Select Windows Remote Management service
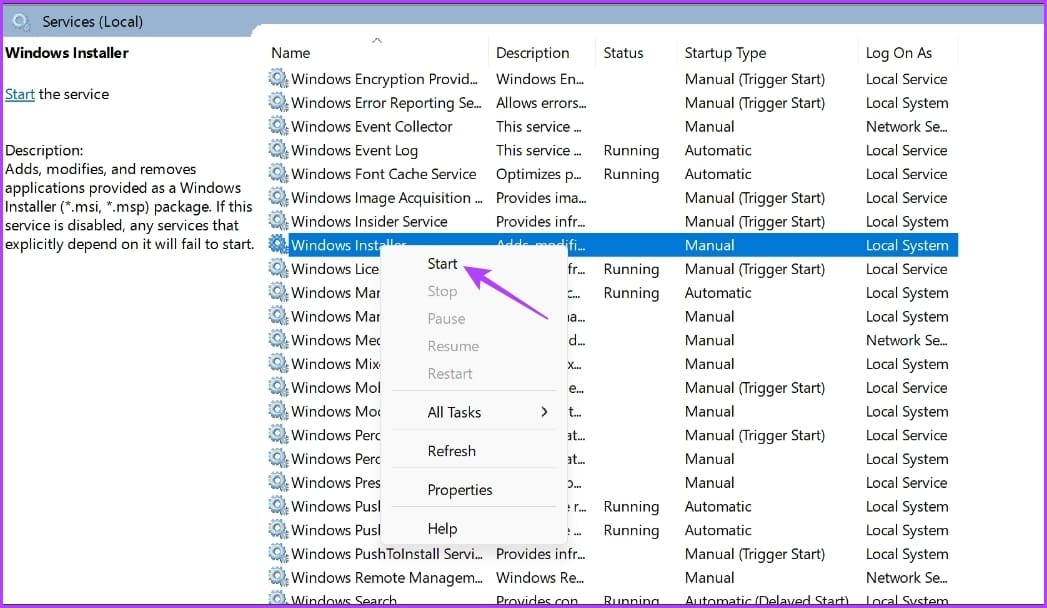 pos(612,577)
